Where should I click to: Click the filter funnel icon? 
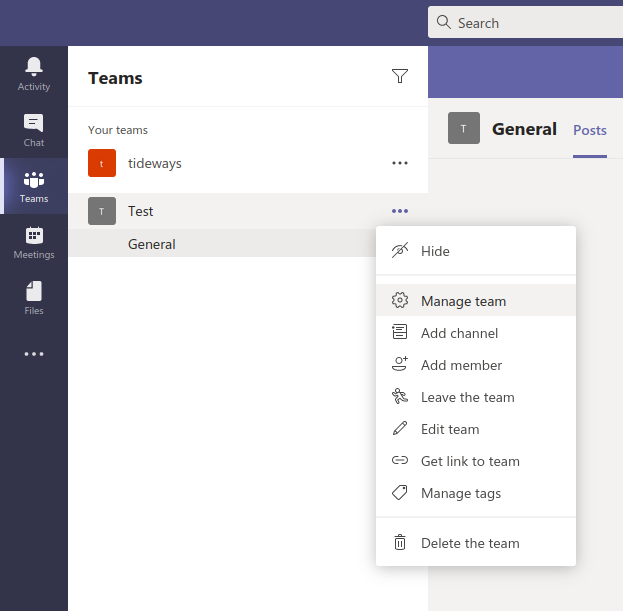[400, 76]
